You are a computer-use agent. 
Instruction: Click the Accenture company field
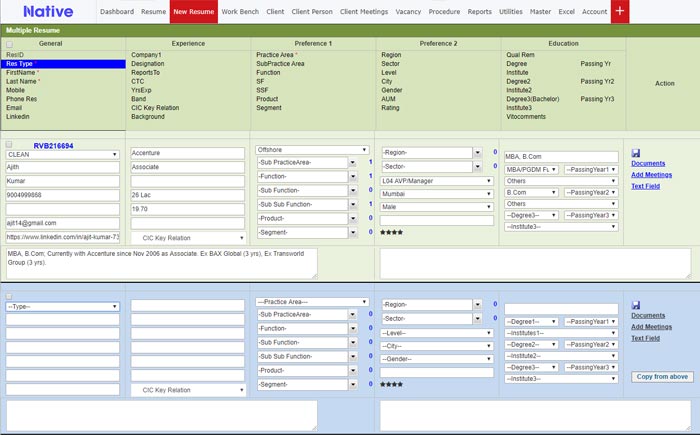click(x=188, y=153)
